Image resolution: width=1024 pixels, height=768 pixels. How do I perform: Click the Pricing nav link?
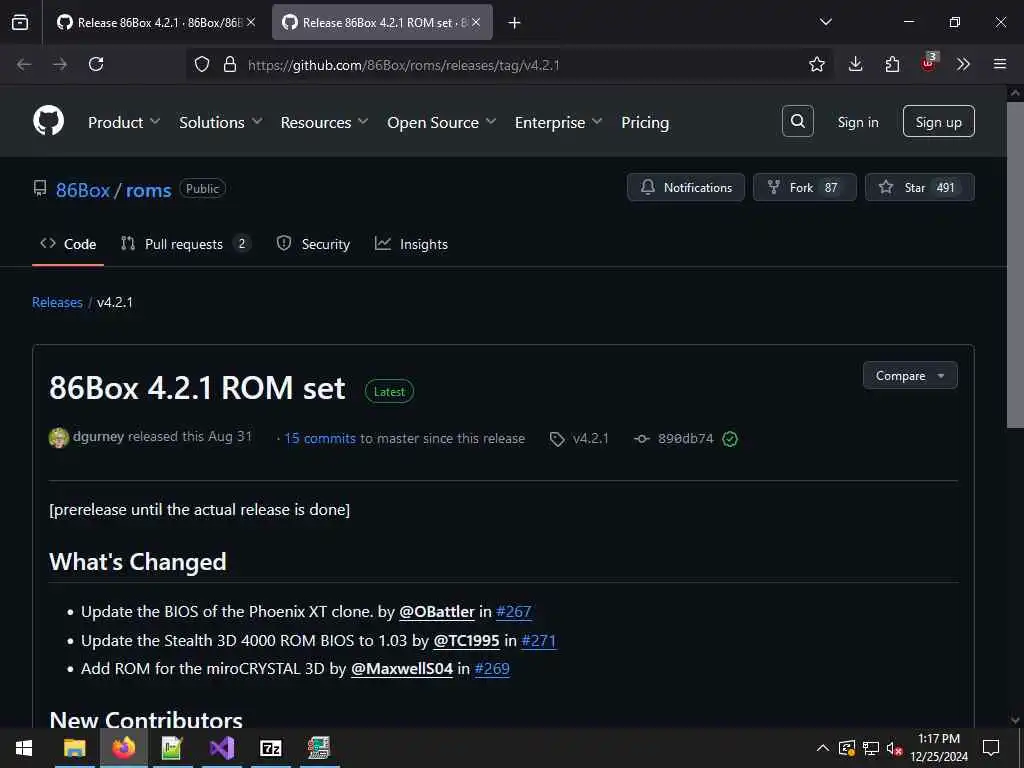pos(645,122)
